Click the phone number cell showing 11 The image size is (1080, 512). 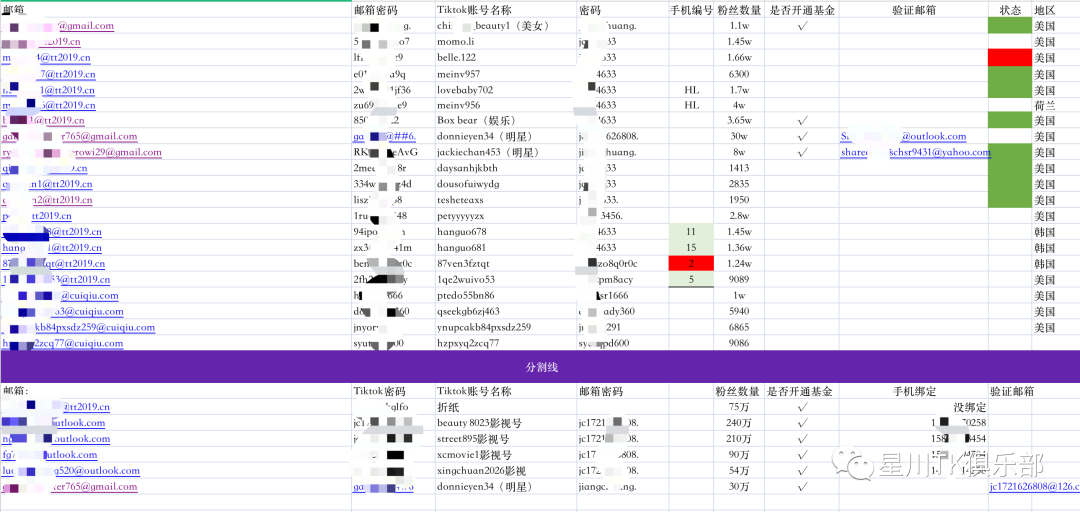click(x=691, y=232)
